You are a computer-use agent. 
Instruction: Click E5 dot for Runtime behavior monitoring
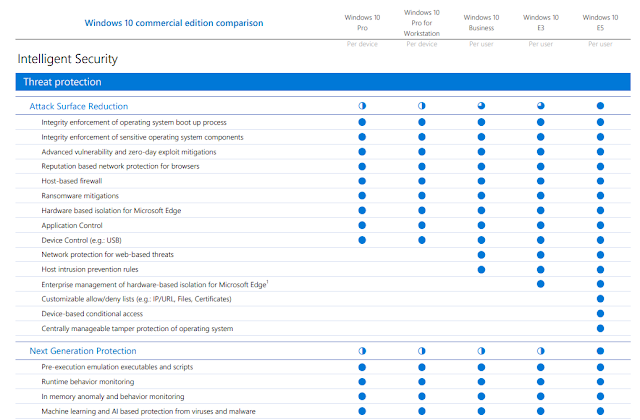[600, 382]
